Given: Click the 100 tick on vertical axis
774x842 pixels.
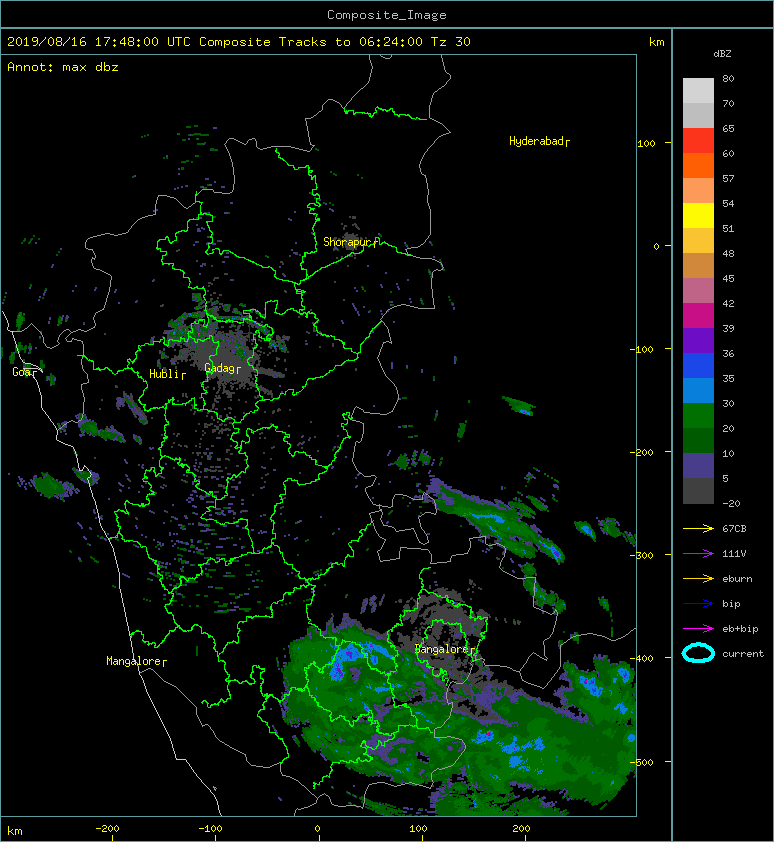Looking at the screenshot, I should (x=646, y=143).
